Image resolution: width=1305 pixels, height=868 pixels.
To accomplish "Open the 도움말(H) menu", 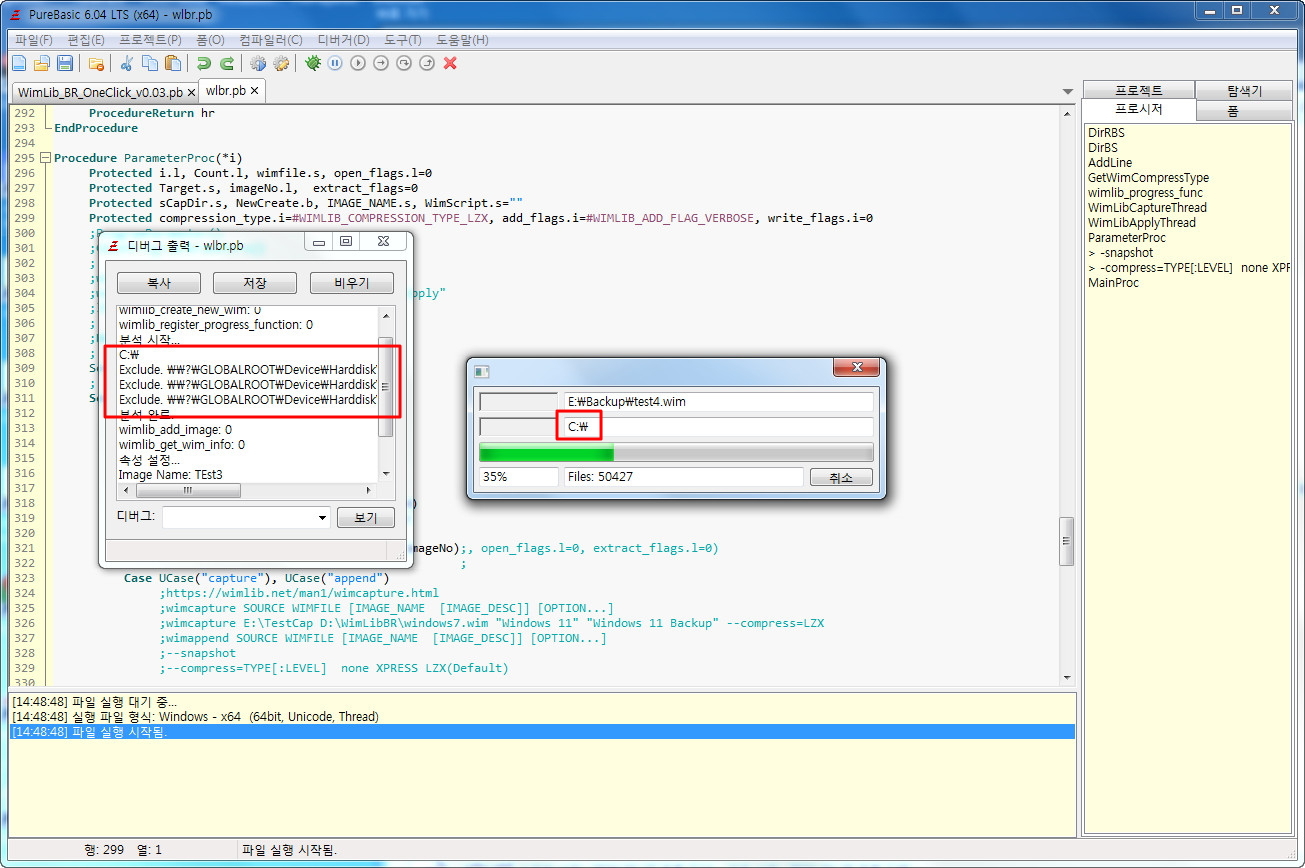I will pos(462,40).
